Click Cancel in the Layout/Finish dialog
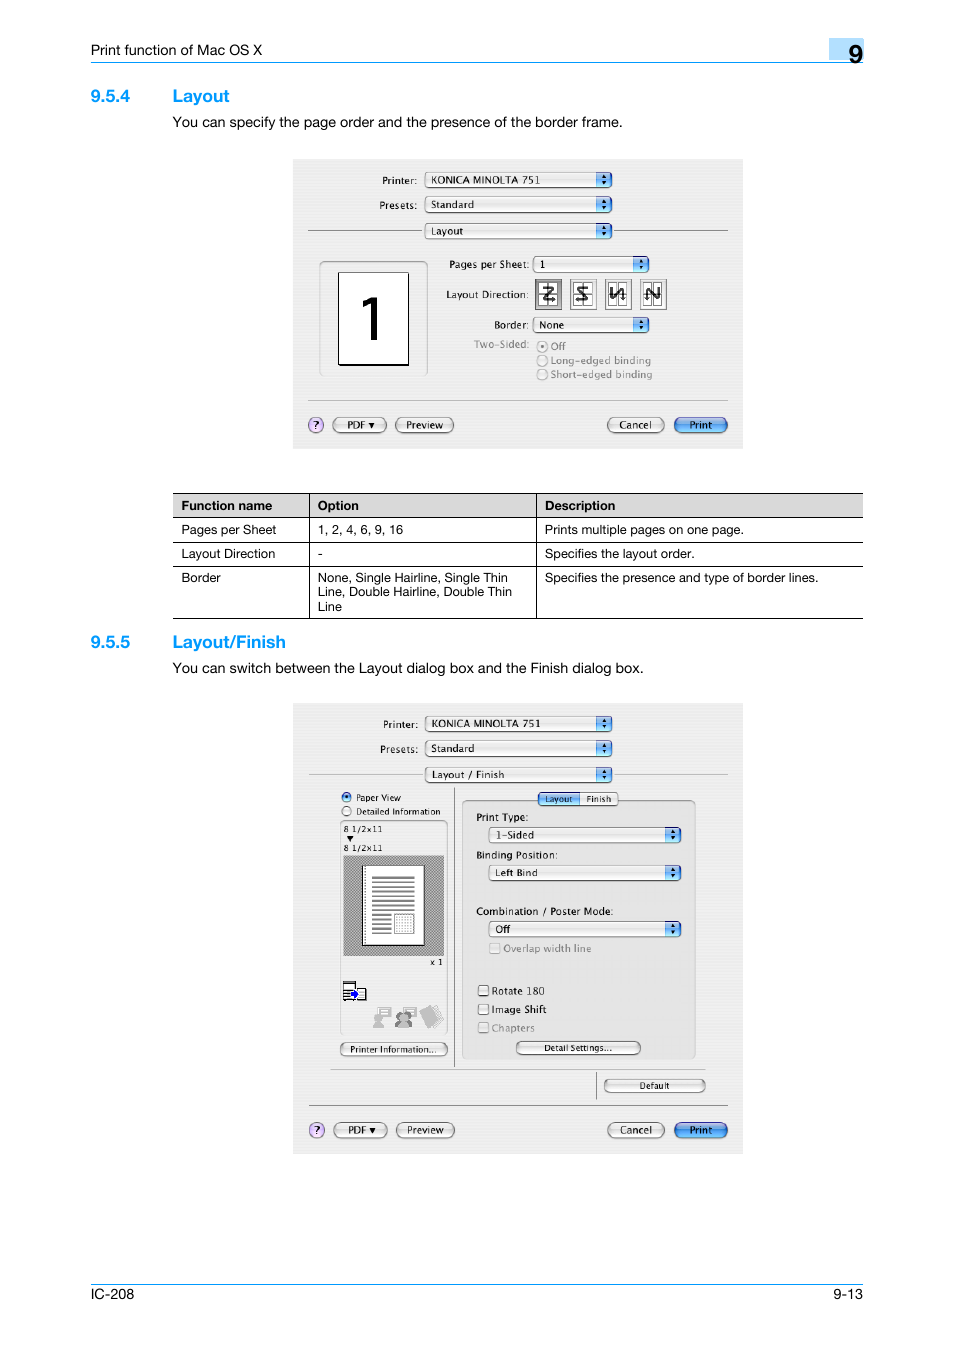This screenshot has width=954, height=1350. pyautogui.click(x=636, y=1130)
